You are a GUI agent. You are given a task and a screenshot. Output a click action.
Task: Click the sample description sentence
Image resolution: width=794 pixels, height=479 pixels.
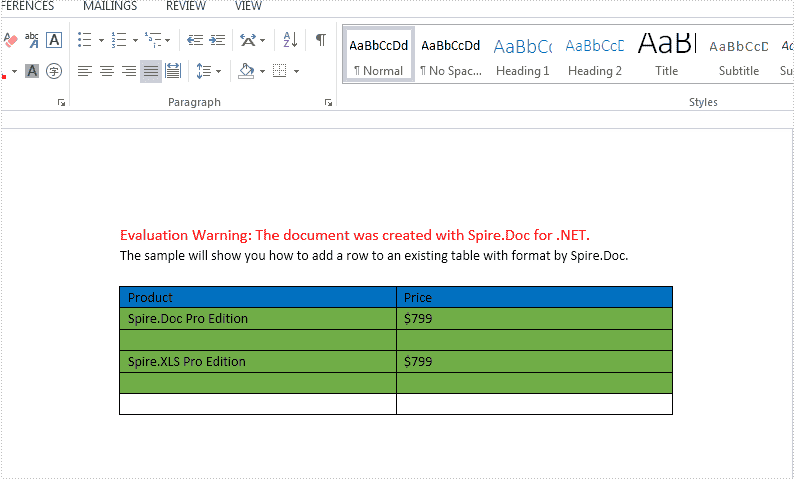[x=374, y=256]
